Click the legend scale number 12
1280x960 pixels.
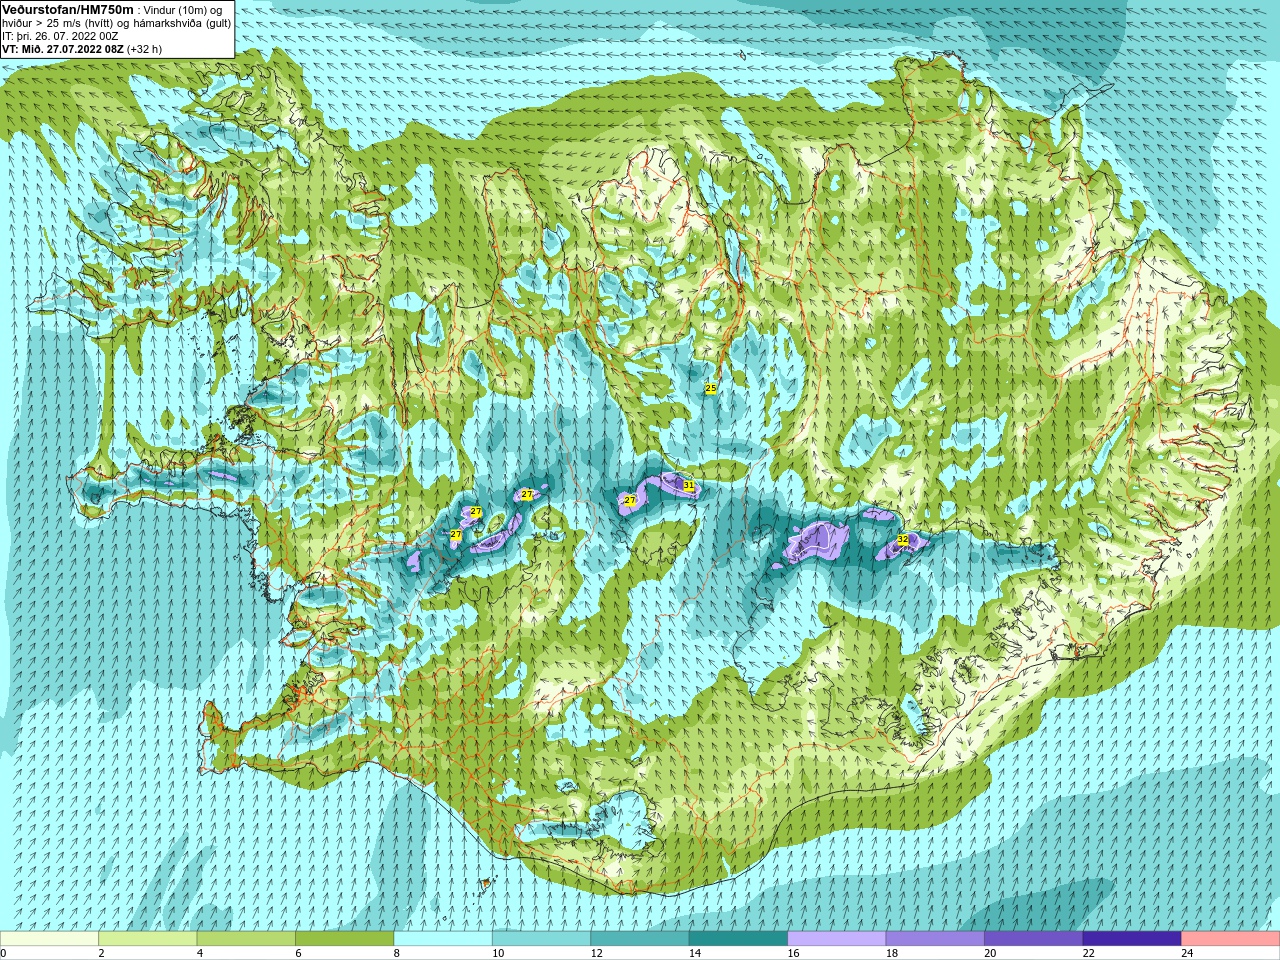tap(597, 953)
